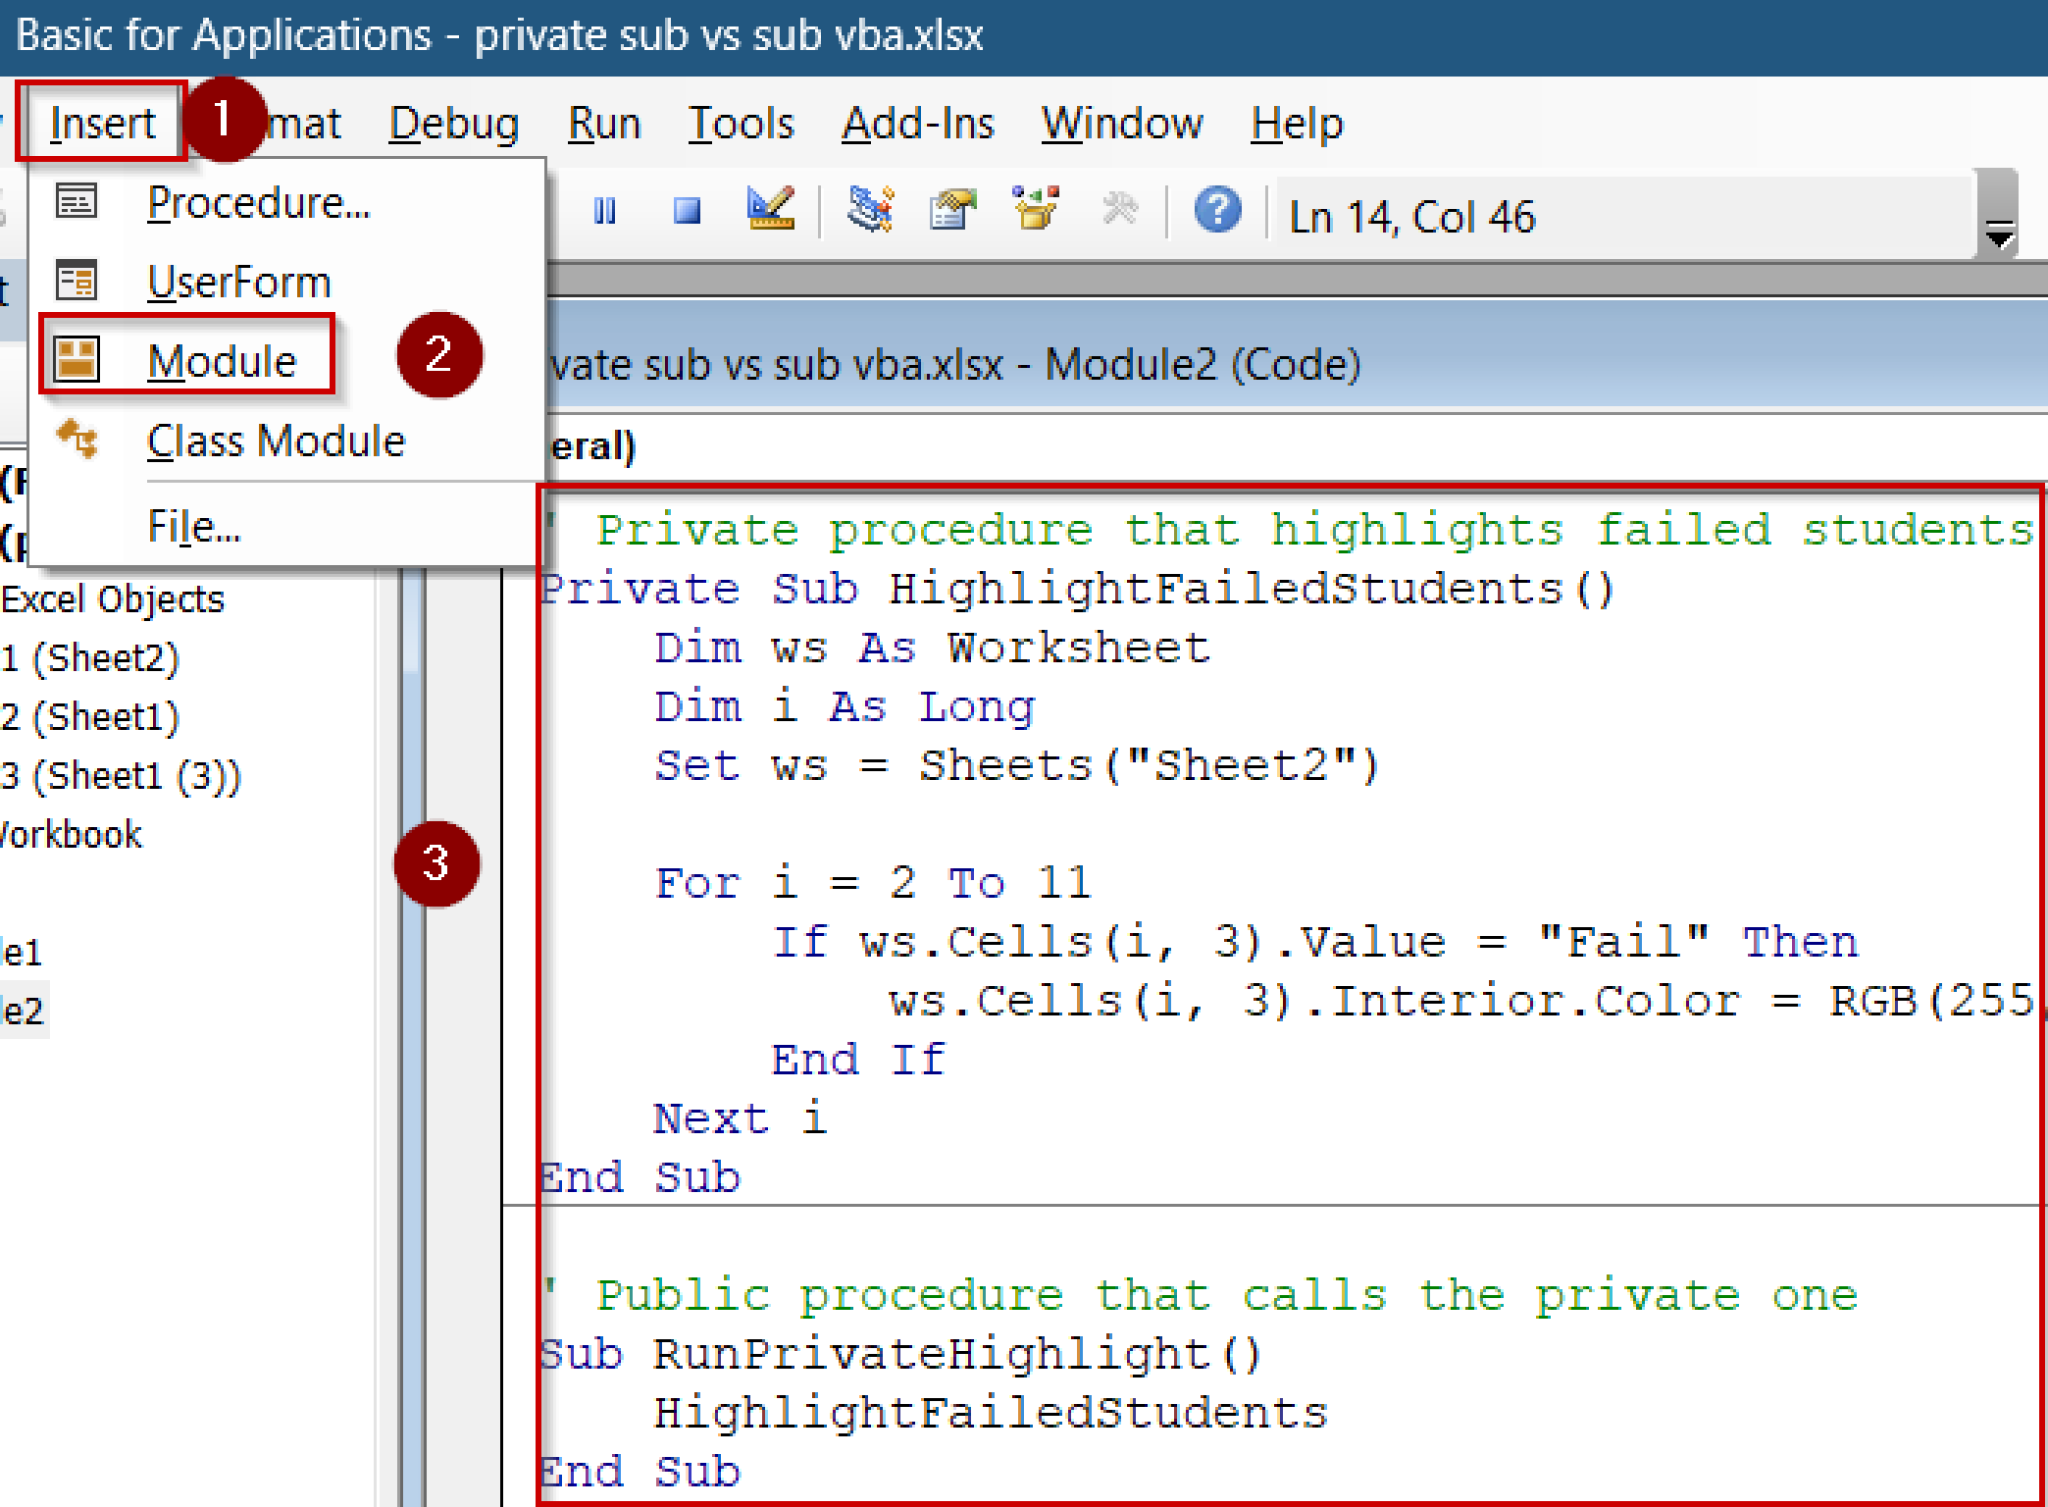
Task: Click the Microsoft VBA Help icon
Action: click(x=1217, y=210)
